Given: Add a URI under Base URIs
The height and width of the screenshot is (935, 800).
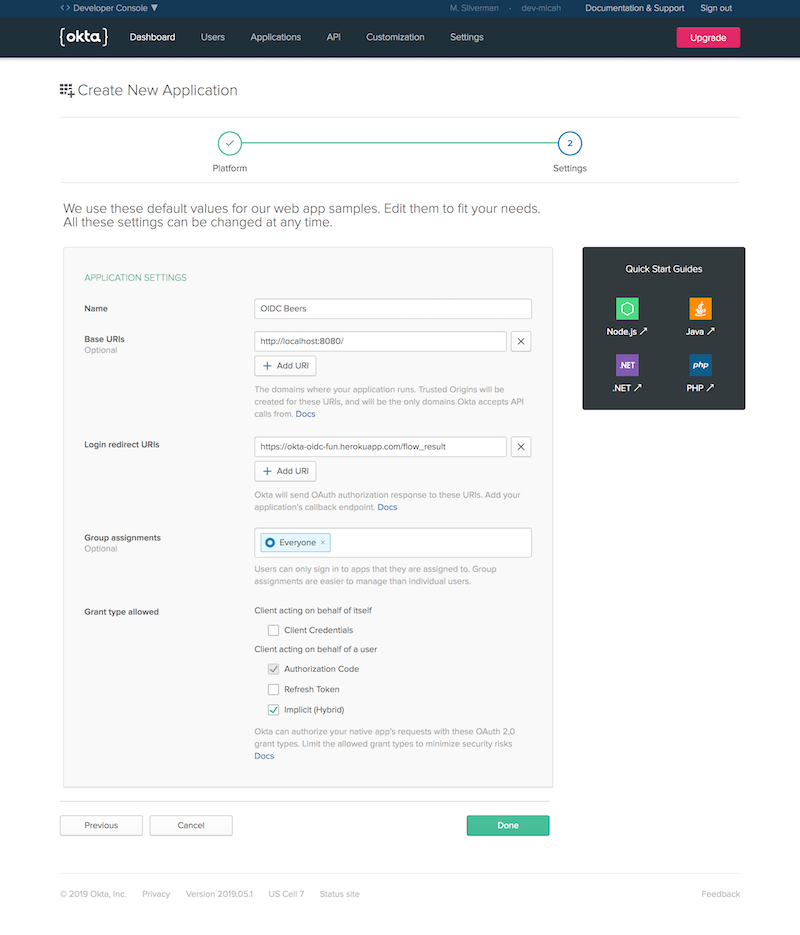Looking at the screenshot, I should coord(285,366).
